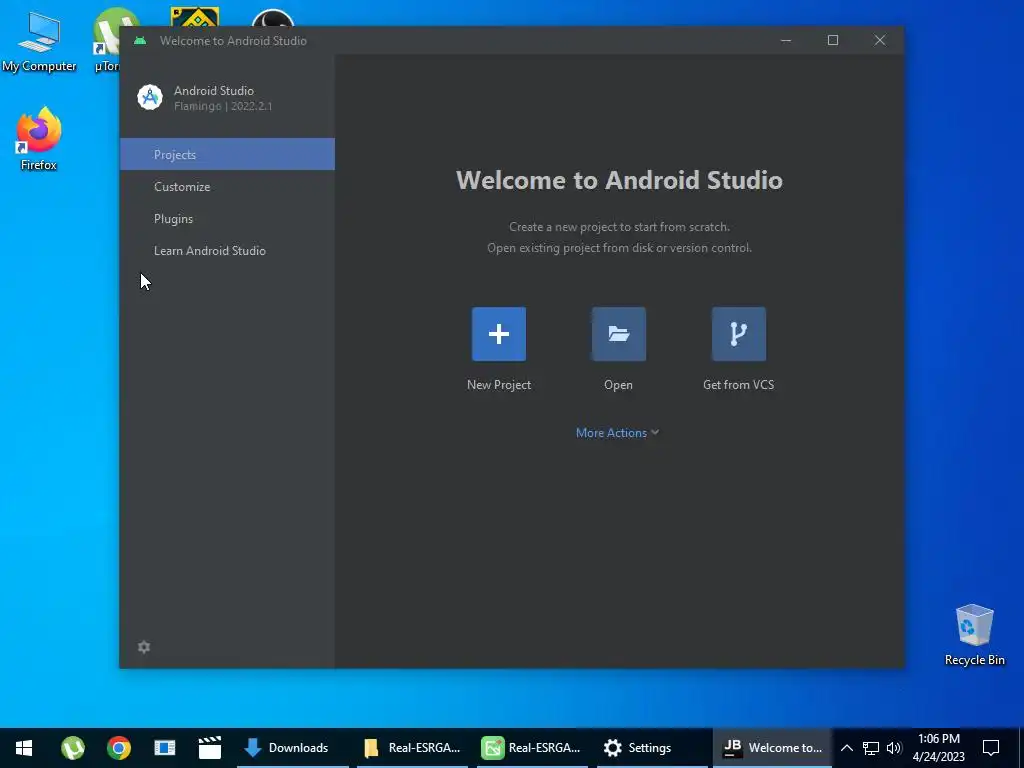The width and height of the screenshot is (1024, 768).
Task: Click the blue panel taskbar icon
Action: pos(165,748)
